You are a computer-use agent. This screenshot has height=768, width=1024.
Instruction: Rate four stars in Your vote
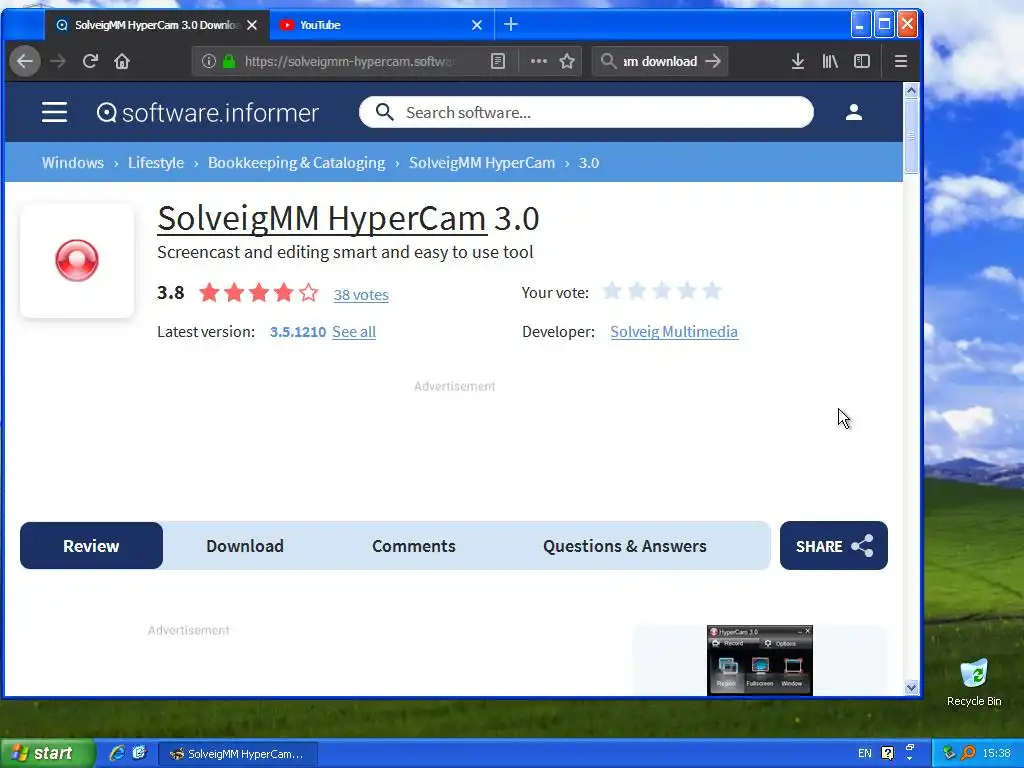click(x=687, y=291)
